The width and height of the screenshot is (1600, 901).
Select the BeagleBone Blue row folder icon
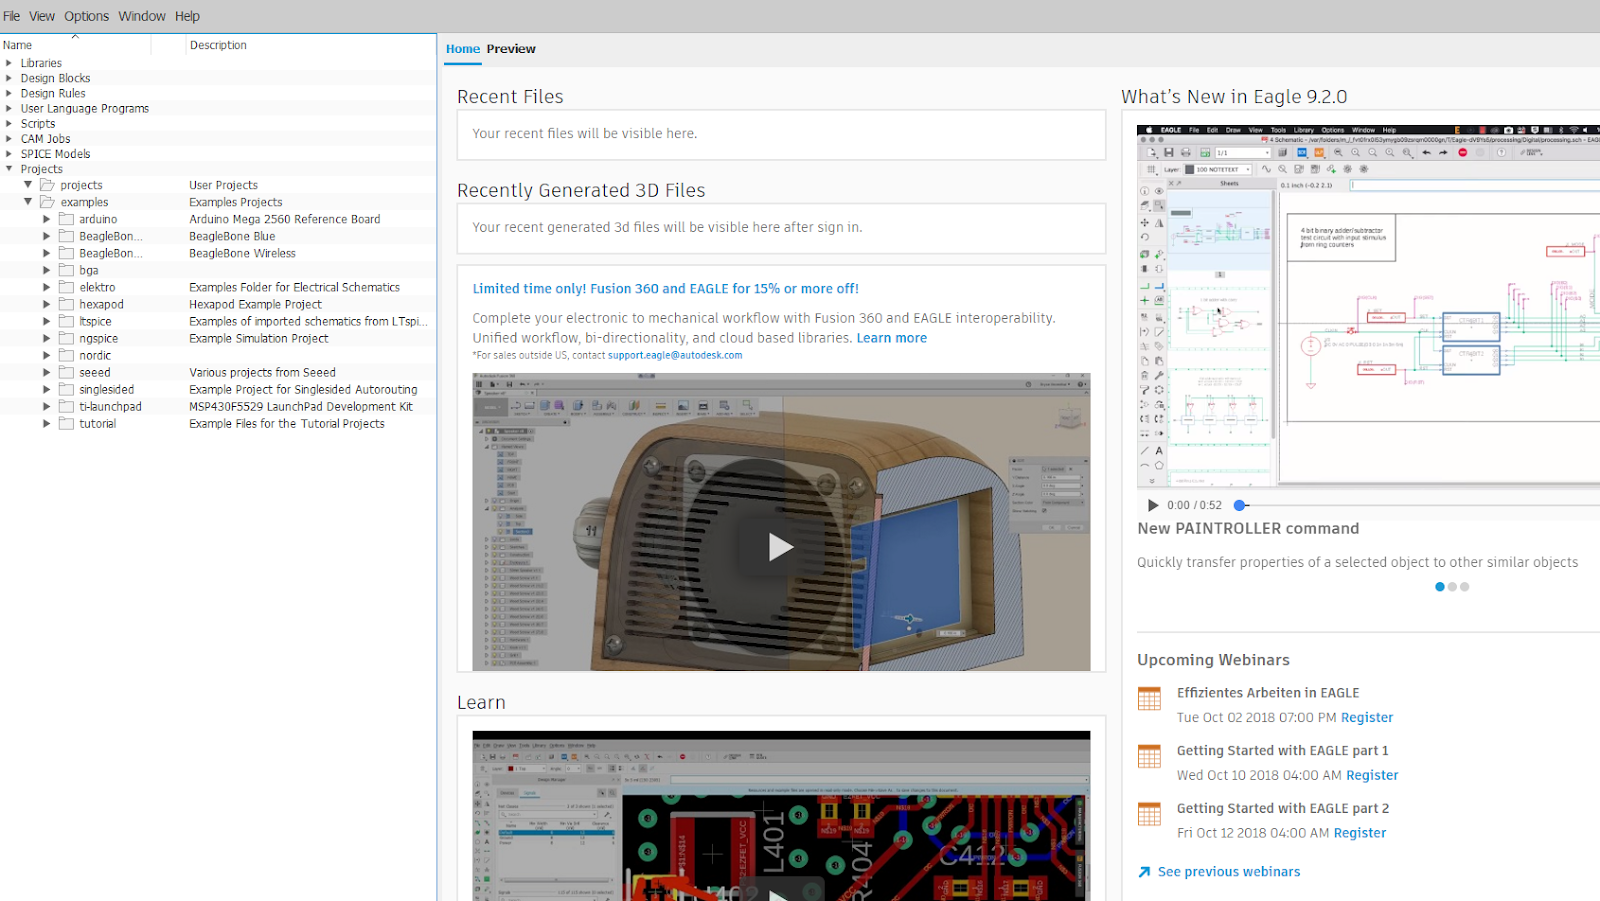click(x=67, y=236)
